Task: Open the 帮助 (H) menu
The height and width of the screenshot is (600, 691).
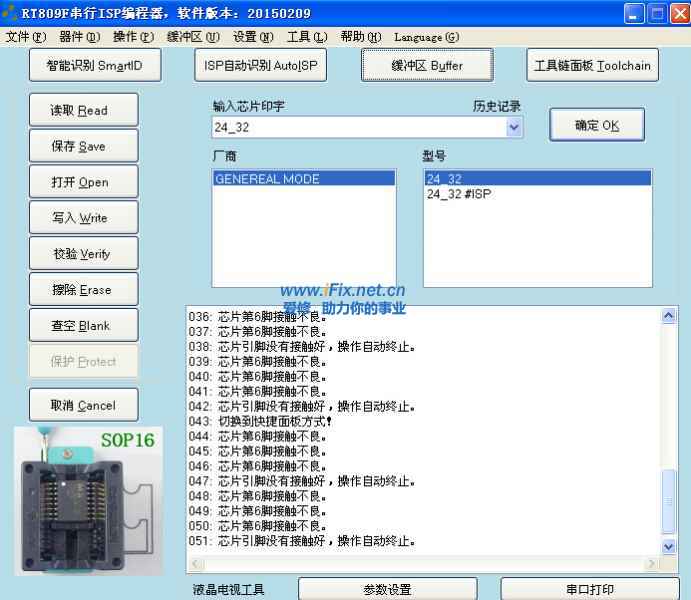Action: tap(361, 37)
